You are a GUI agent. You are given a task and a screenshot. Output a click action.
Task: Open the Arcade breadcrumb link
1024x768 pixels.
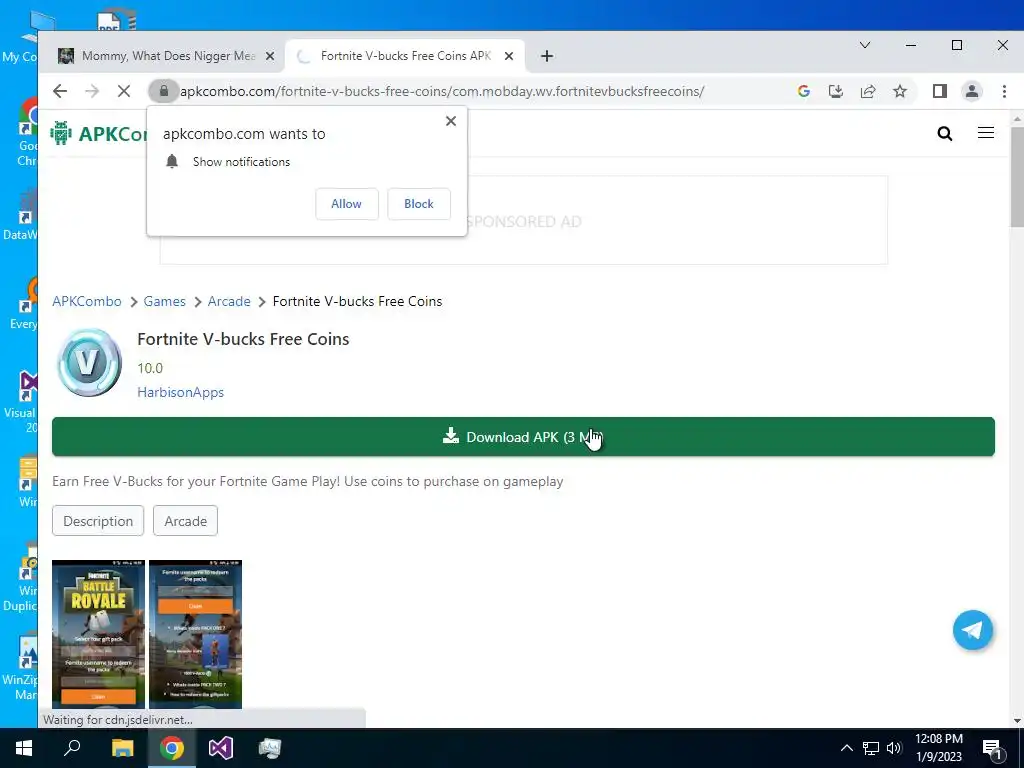(x=229, y=301)
